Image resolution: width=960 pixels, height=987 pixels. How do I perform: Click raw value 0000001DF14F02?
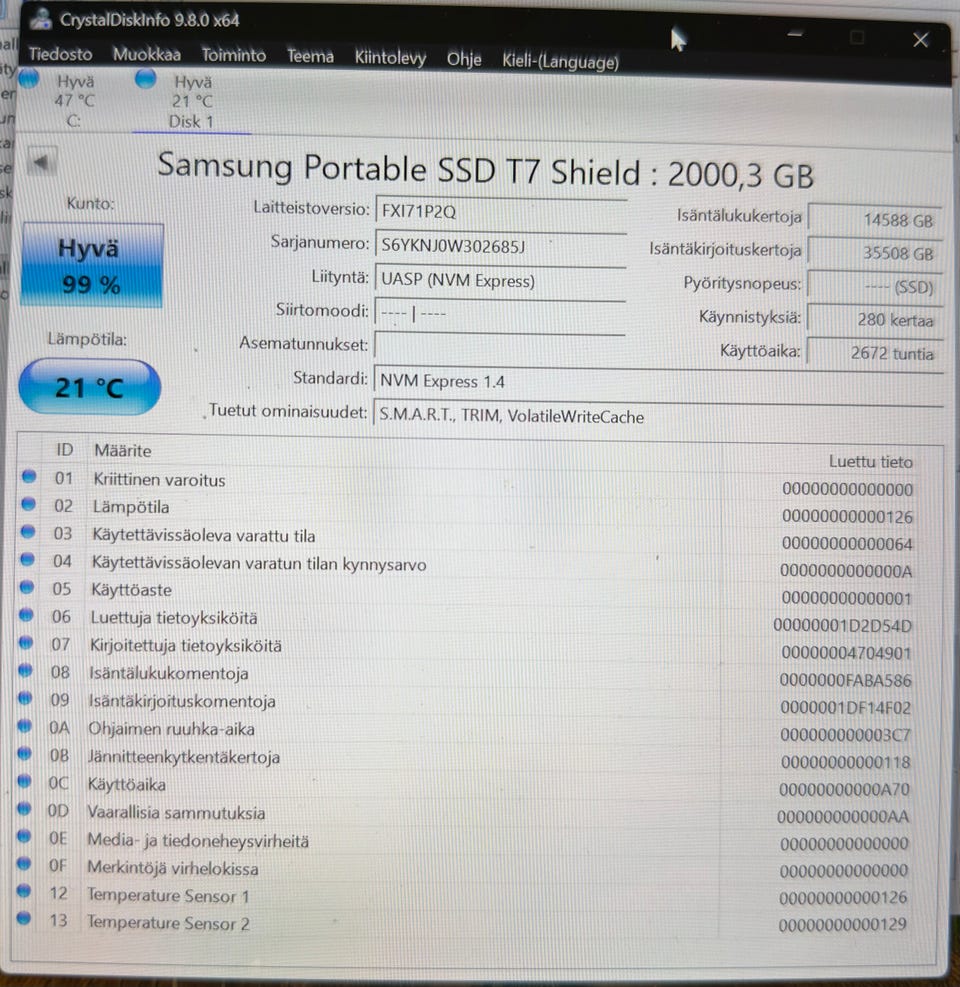[x=845, y=708]
